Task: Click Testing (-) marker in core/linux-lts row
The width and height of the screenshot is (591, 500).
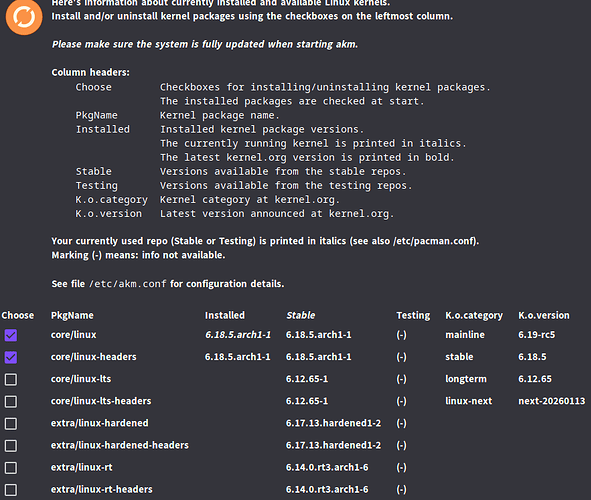Action: [x=402, y=379]
